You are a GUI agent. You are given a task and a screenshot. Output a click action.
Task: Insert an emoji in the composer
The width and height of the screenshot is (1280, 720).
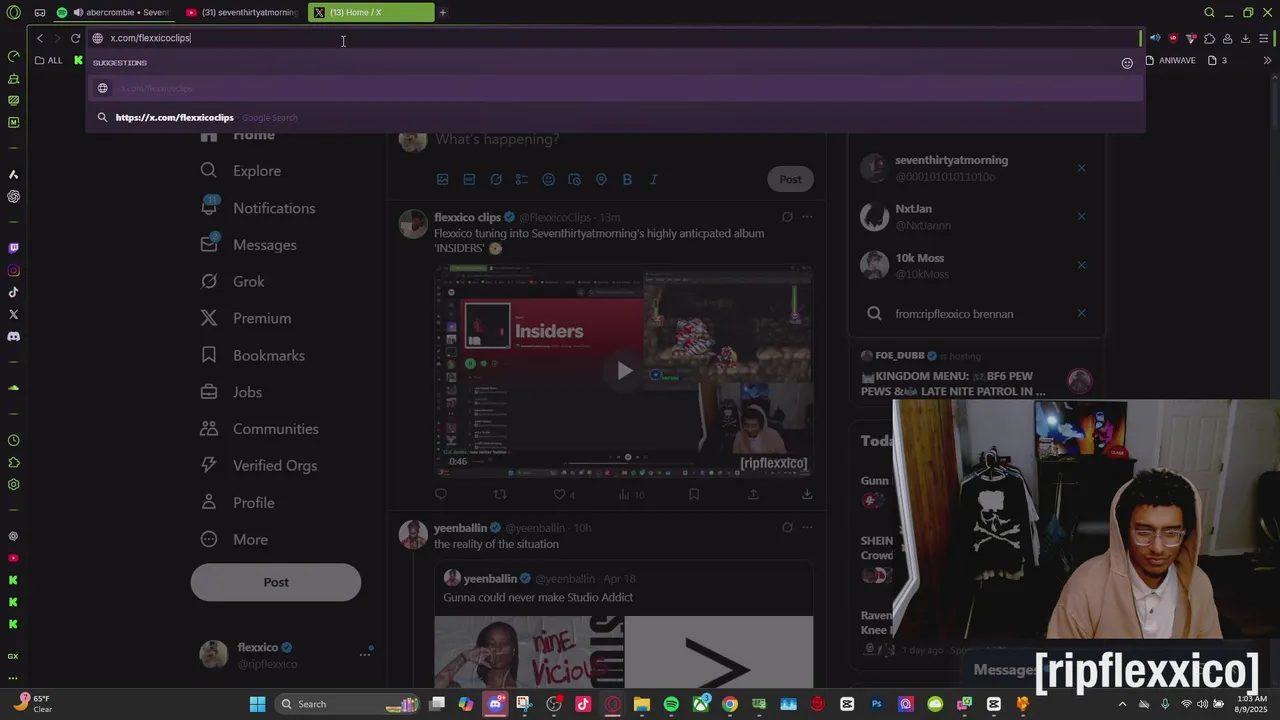click(x=548, y=180)
